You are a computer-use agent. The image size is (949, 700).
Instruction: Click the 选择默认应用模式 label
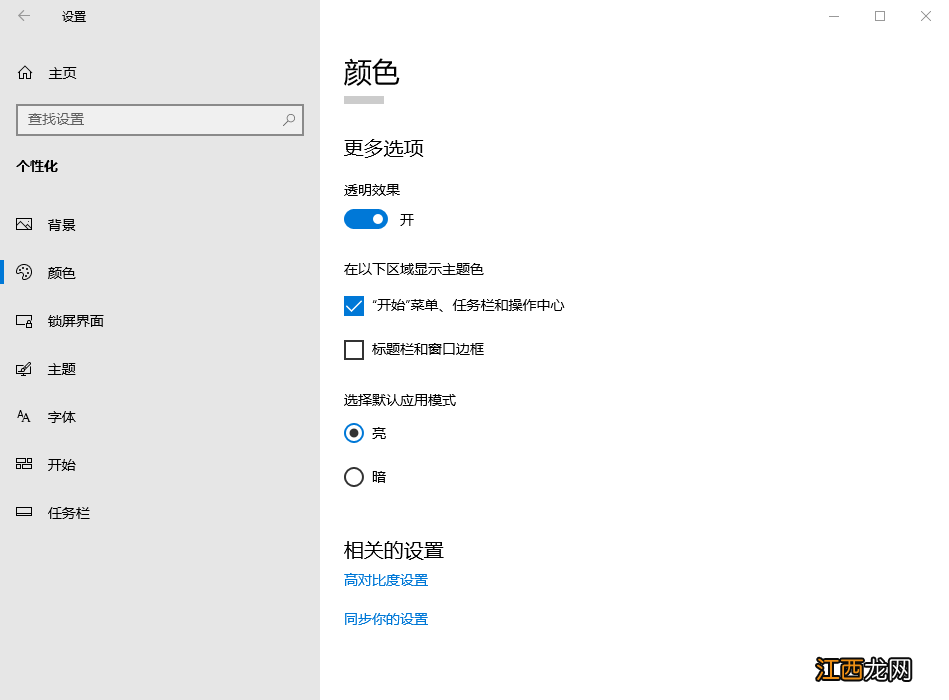400,400
